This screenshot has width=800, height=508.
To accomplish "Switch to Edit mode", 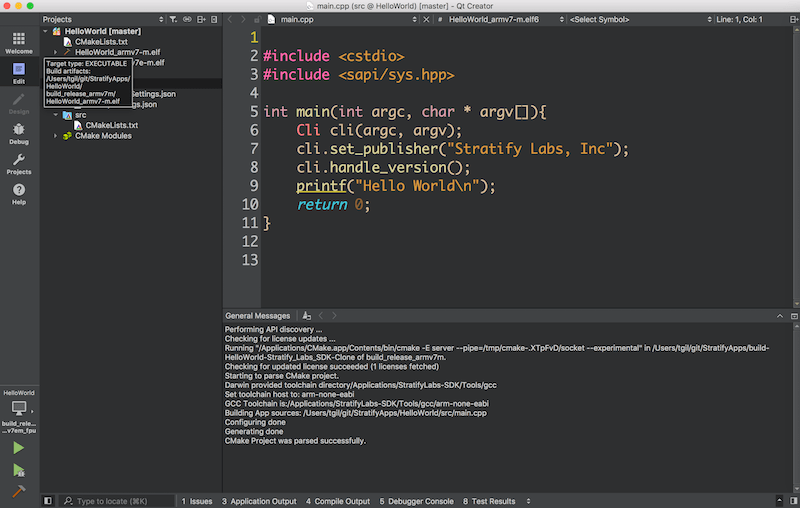I will (x=19, y=73).
